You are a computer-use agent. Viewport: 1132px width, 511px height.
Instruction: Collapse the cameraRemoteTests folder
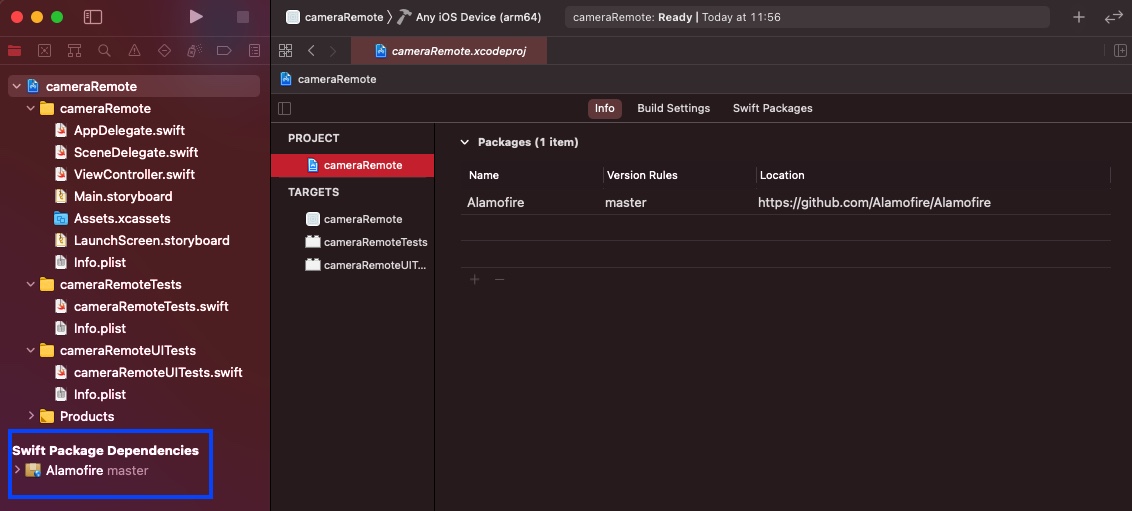point(30,284)
